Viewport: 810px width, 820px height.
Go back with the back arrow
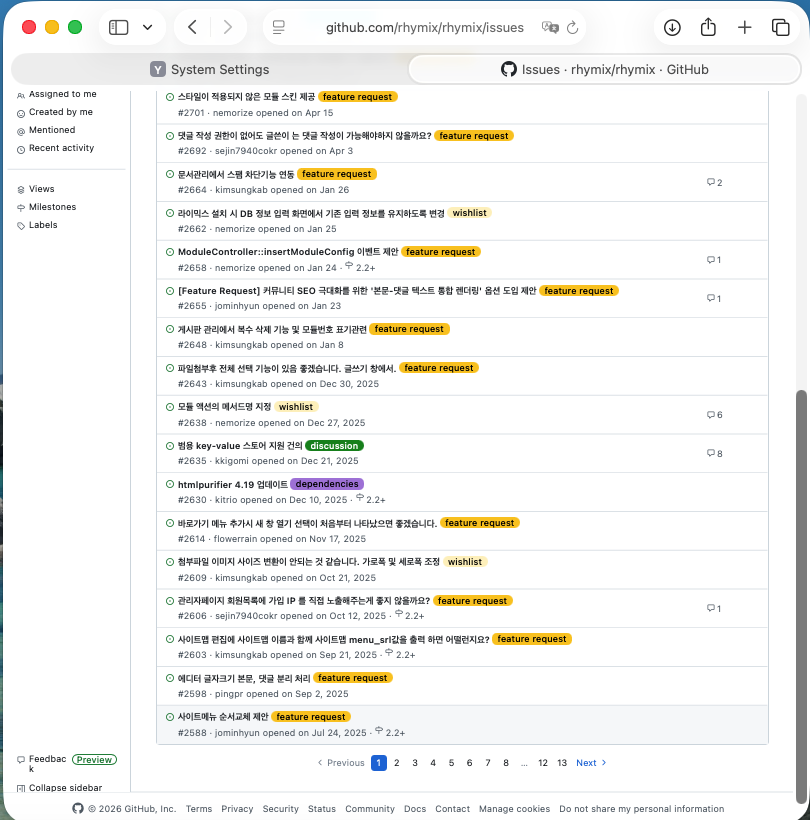(192, 27)
